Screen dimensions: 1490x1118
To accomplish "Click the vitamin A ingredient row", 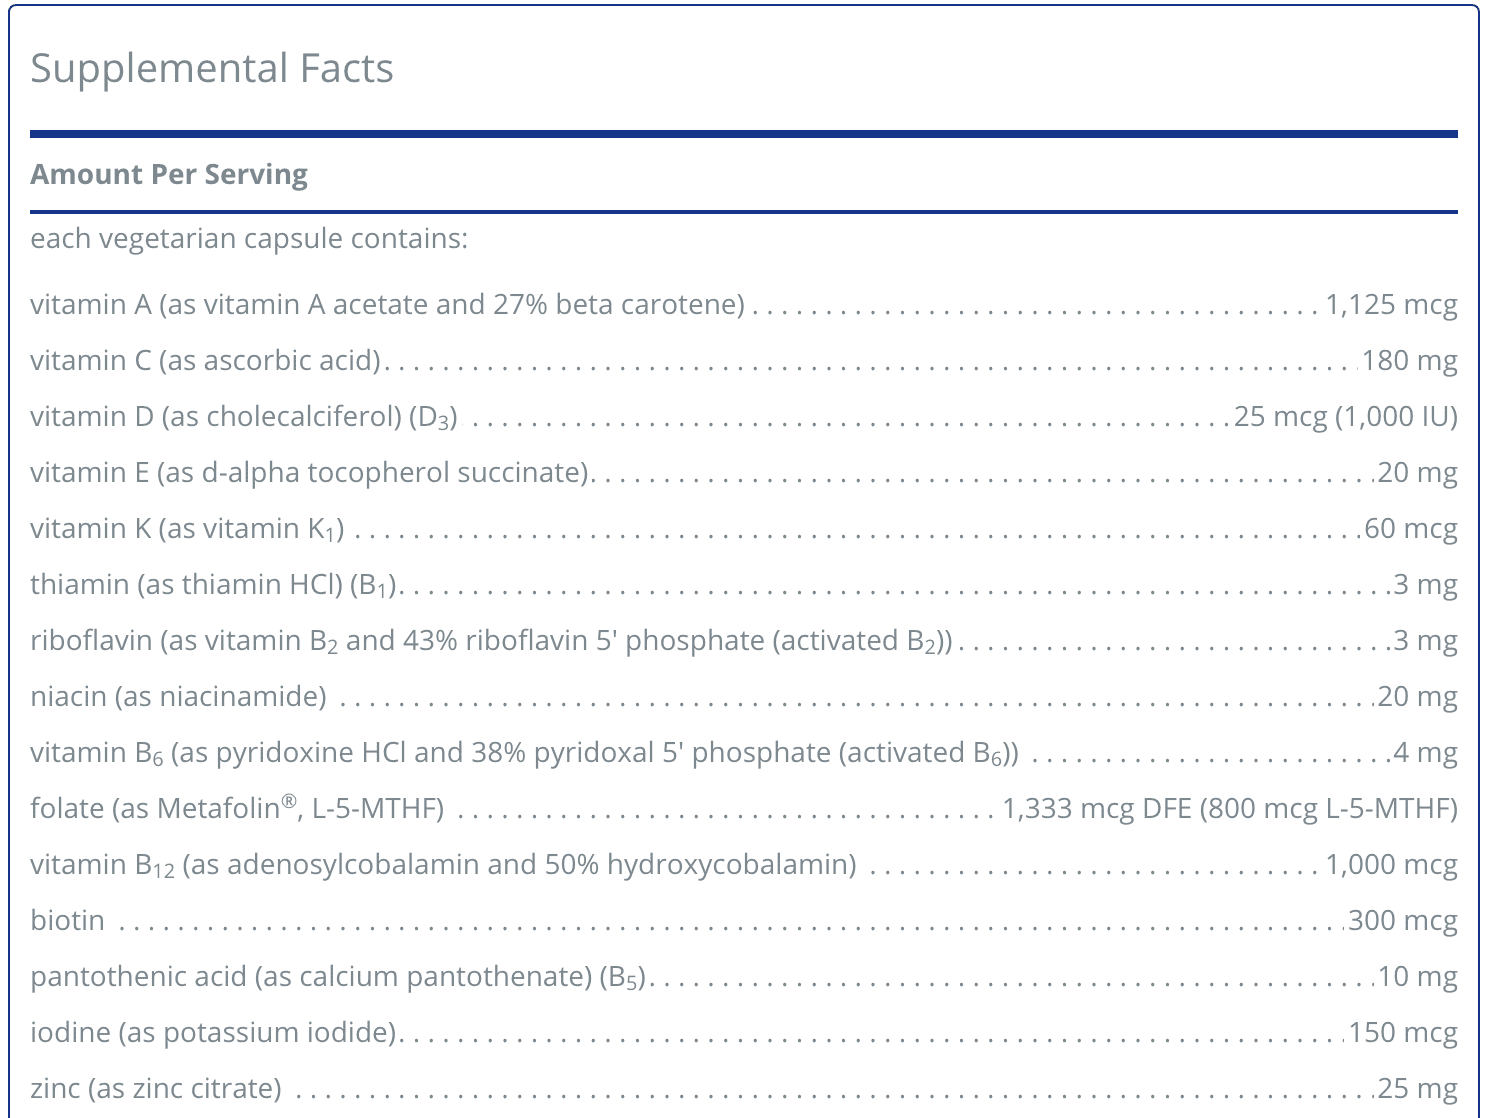I will 744,304.
